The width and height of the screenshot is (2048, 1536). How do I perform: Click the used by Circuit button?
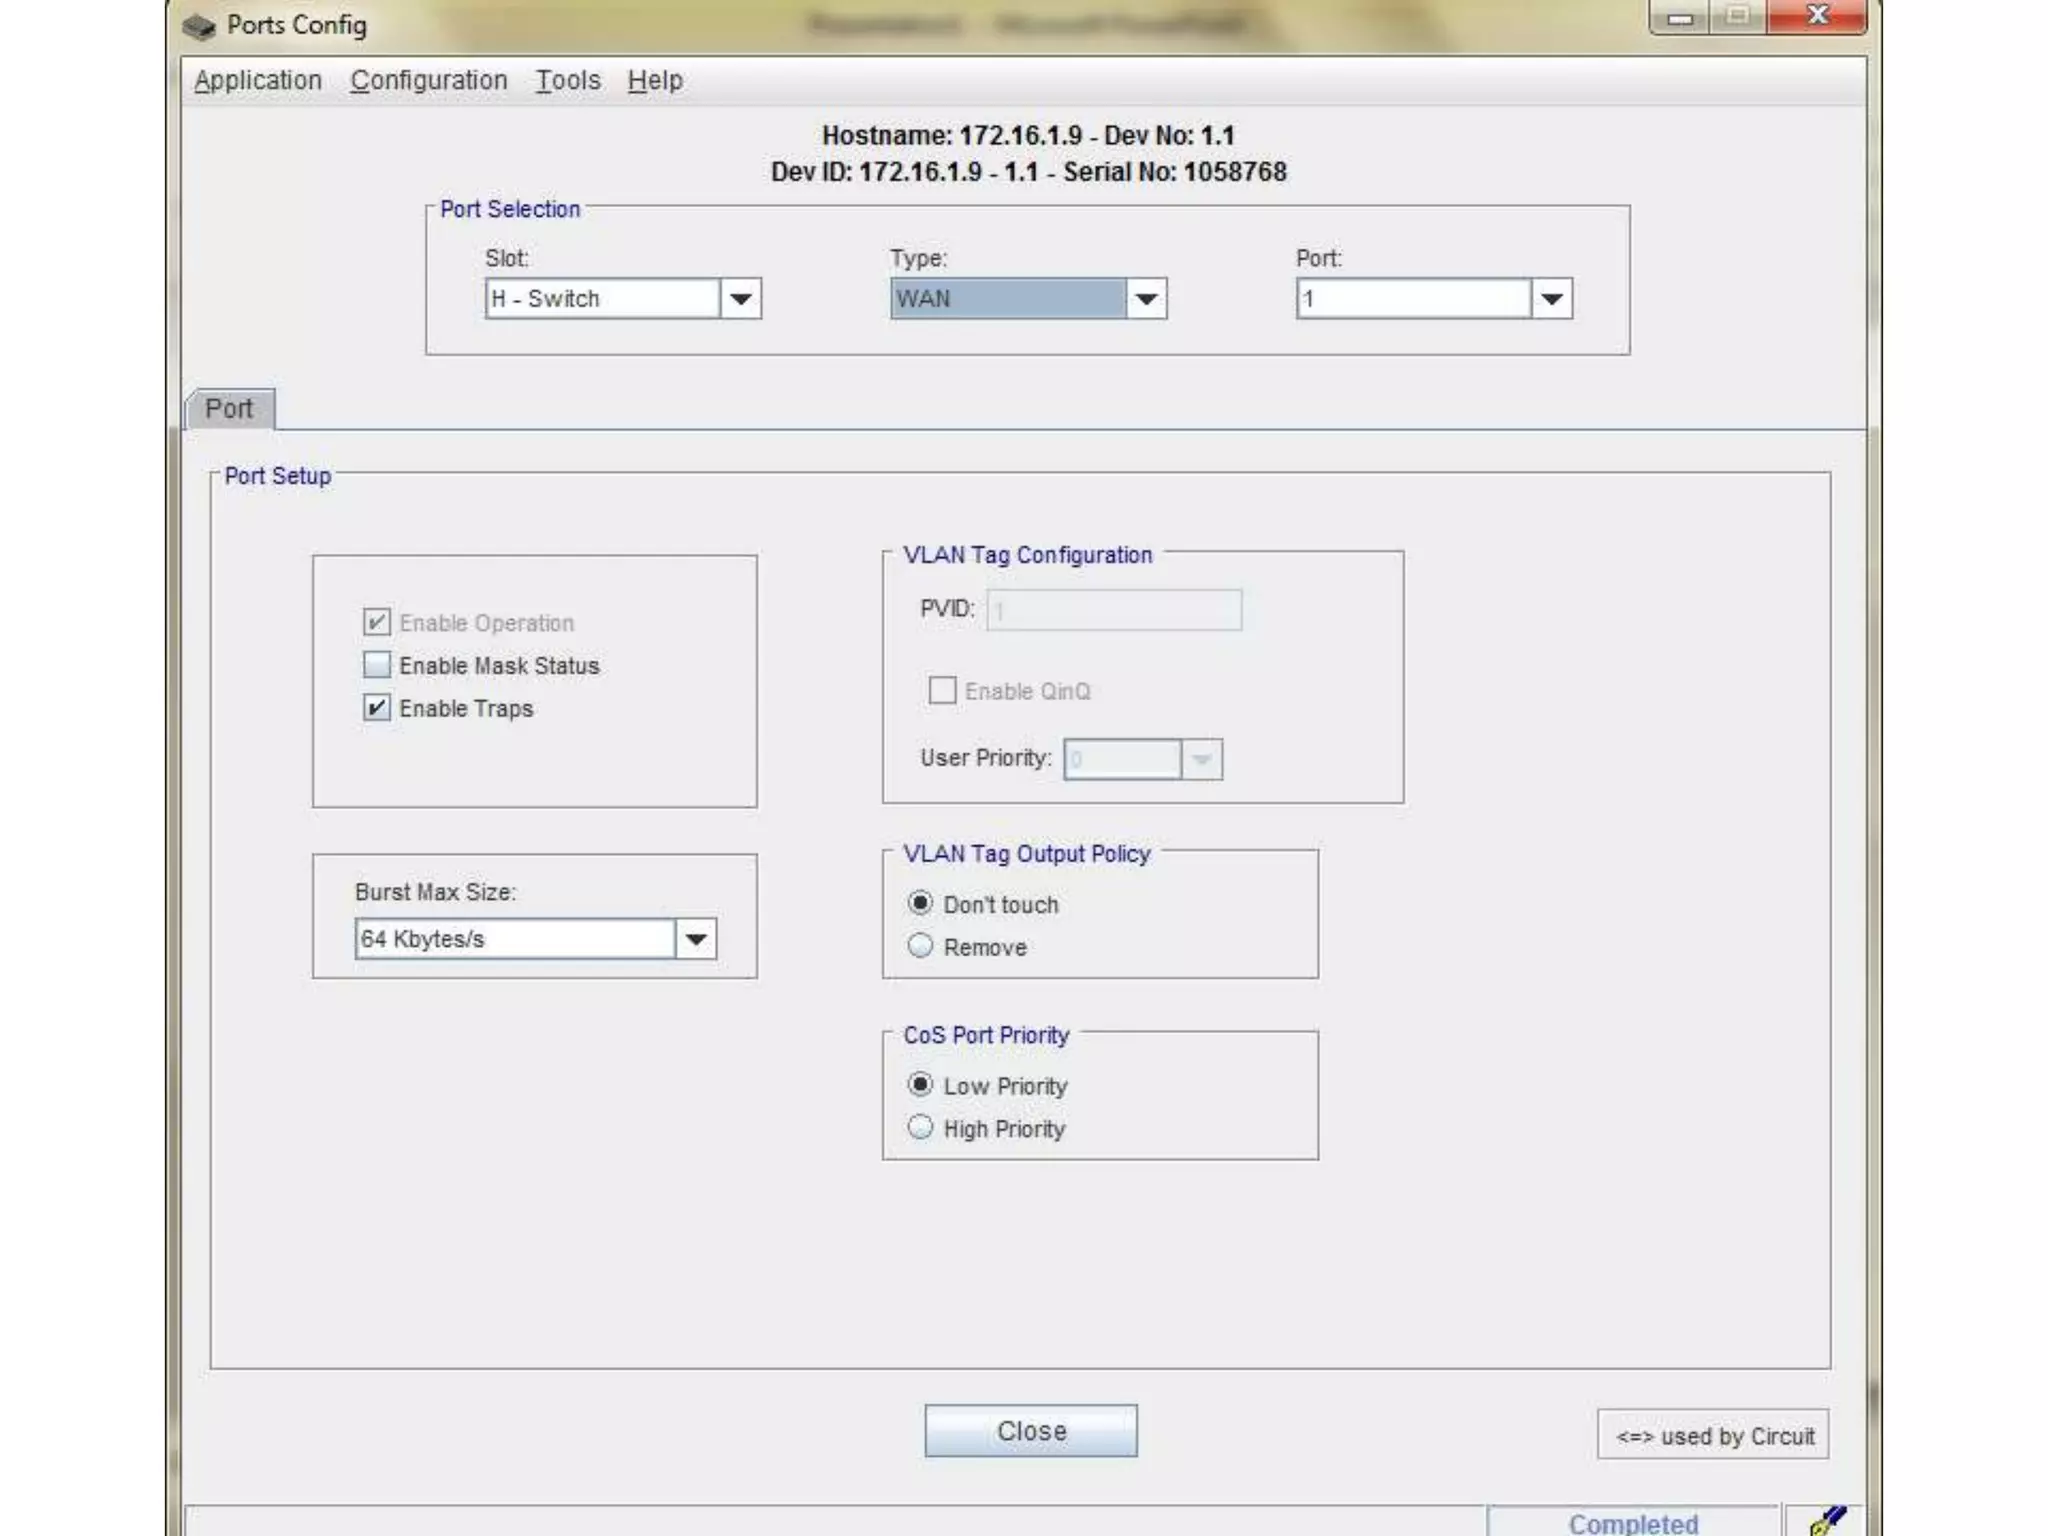point(1713,1436)
